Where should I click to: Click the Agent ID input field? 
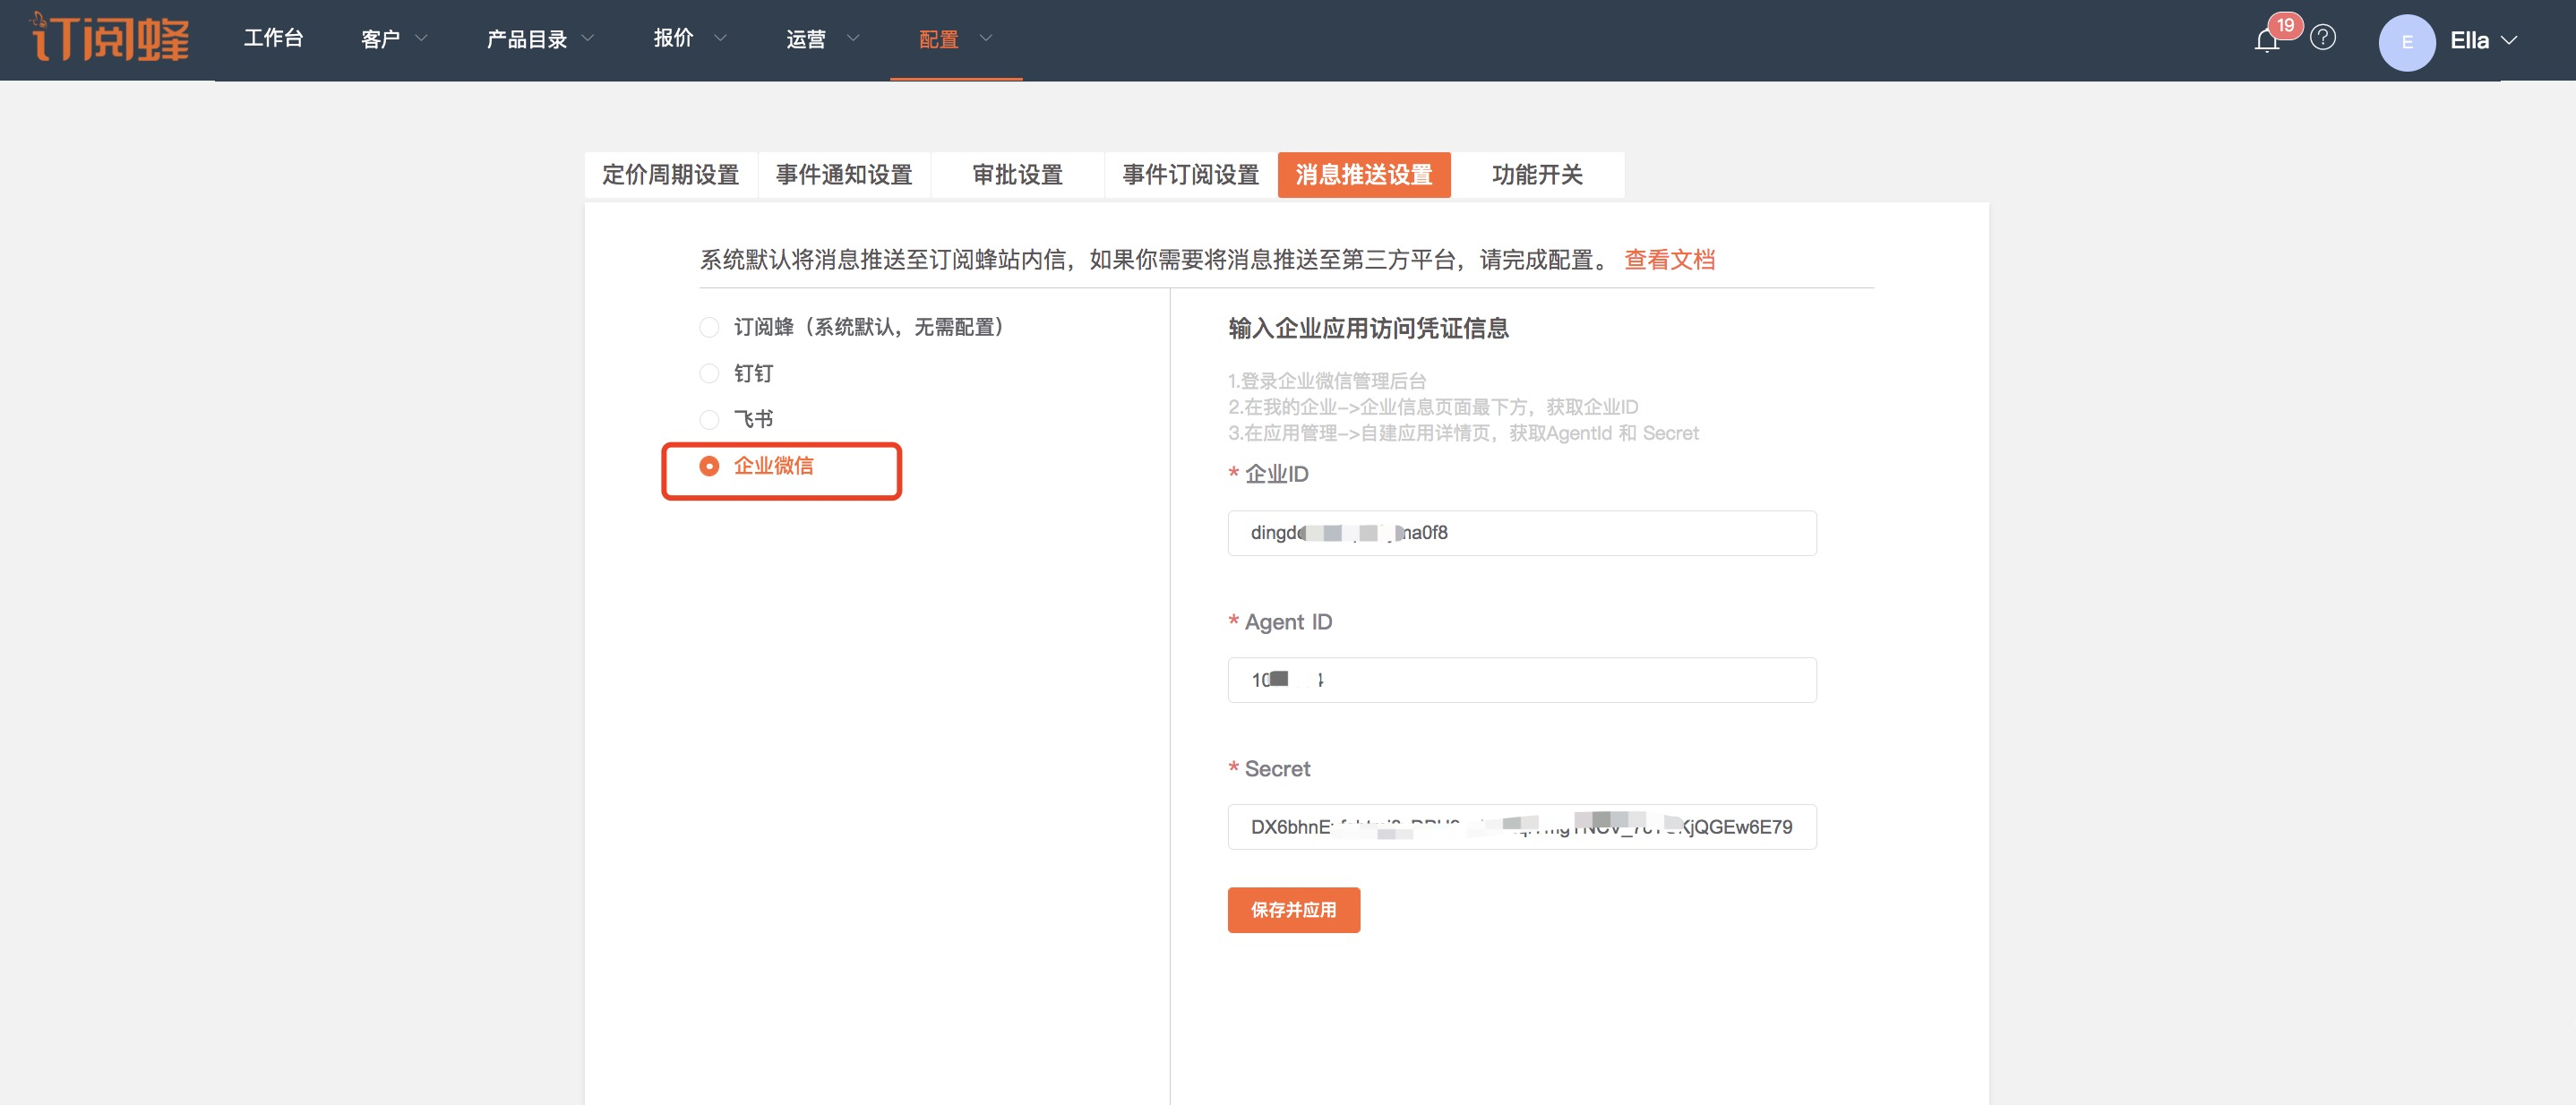pyautogui.click(x=1521, y=680)
